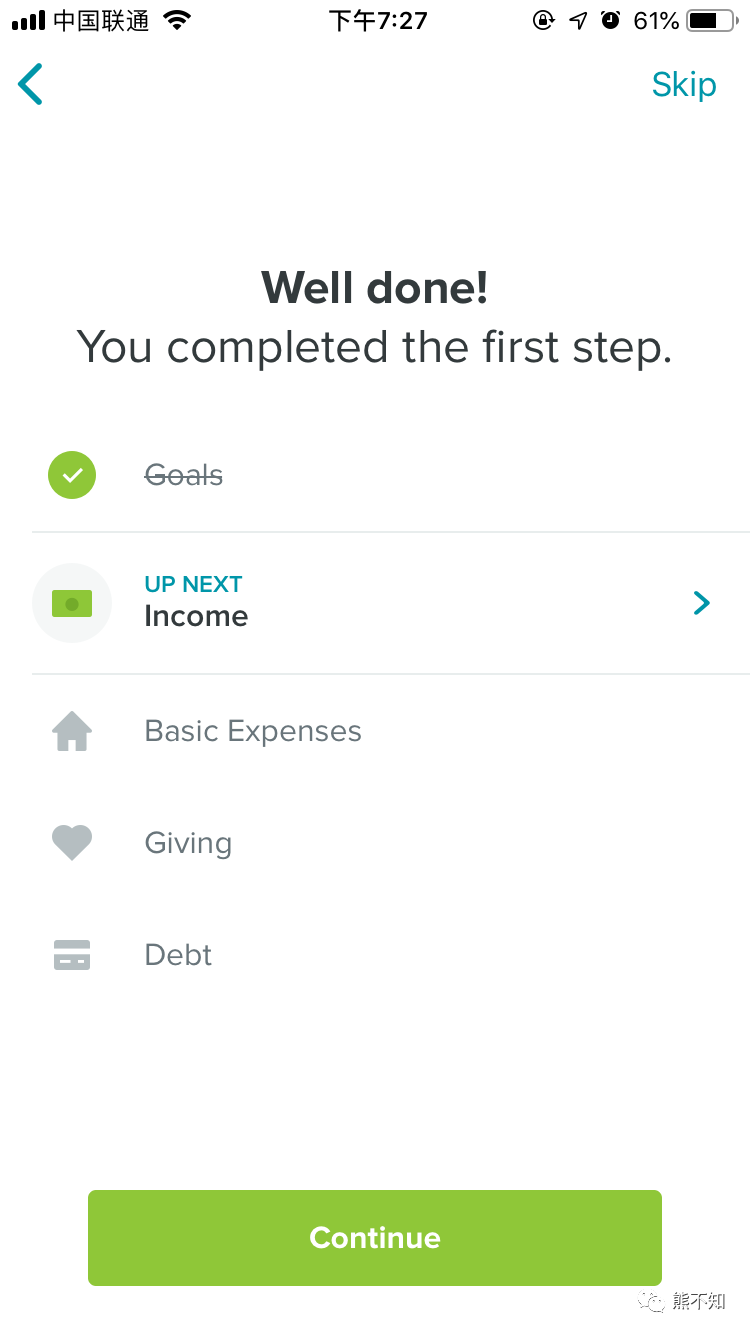Select the Debt step label

178,955
